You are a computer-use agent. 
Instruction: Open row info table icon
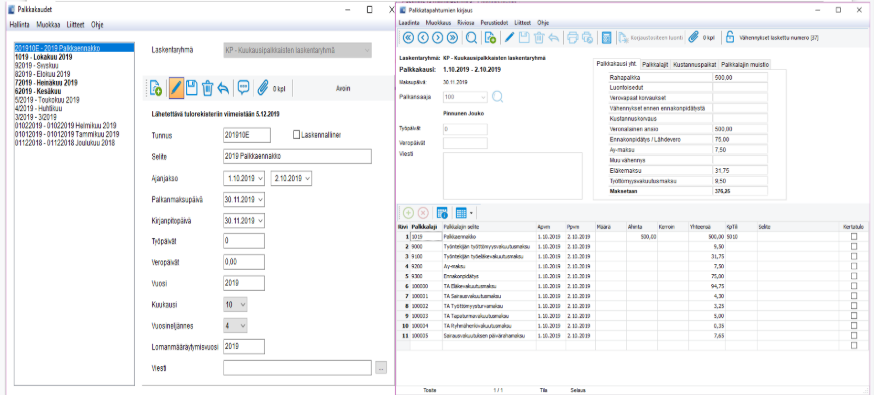(443, 213)
